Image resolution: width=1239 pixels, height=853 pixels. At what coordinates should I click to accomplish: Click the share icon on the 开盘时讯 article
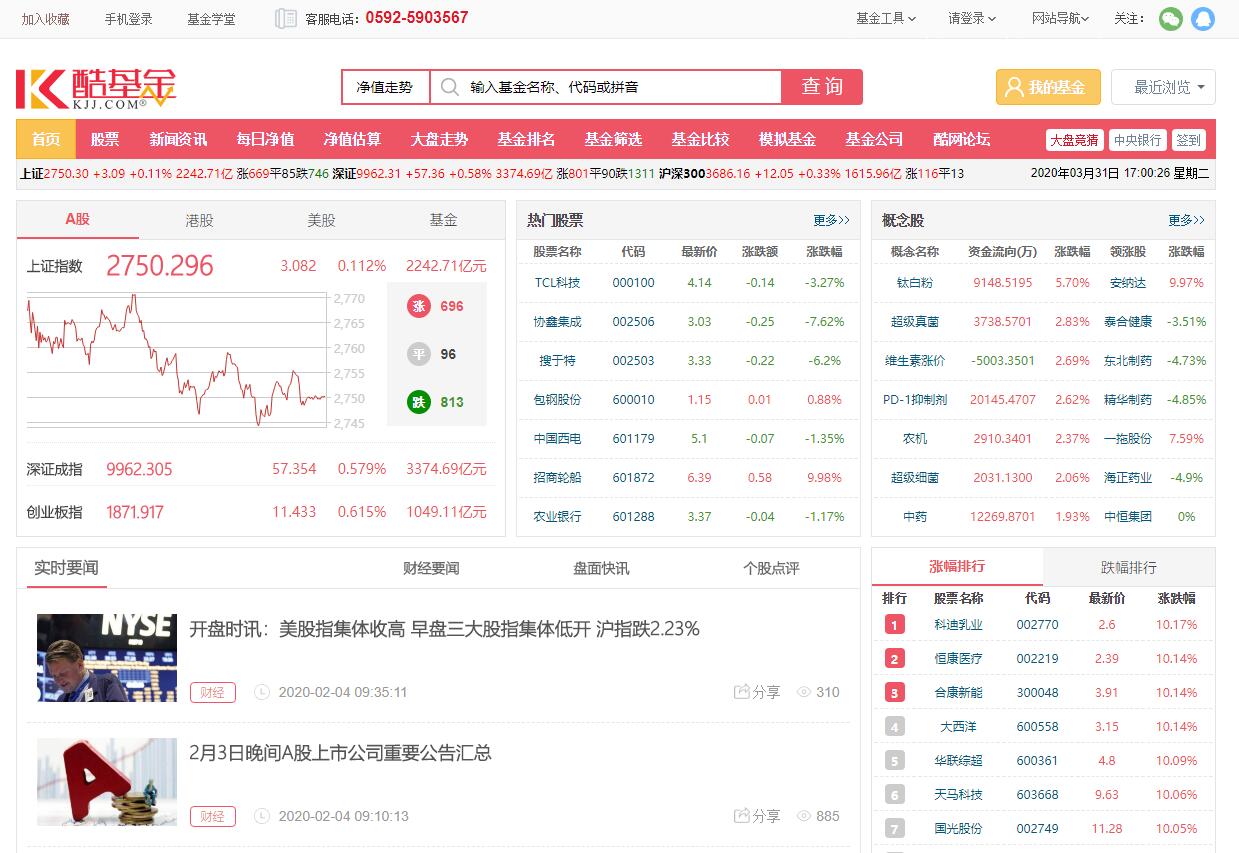coord(742,692)
